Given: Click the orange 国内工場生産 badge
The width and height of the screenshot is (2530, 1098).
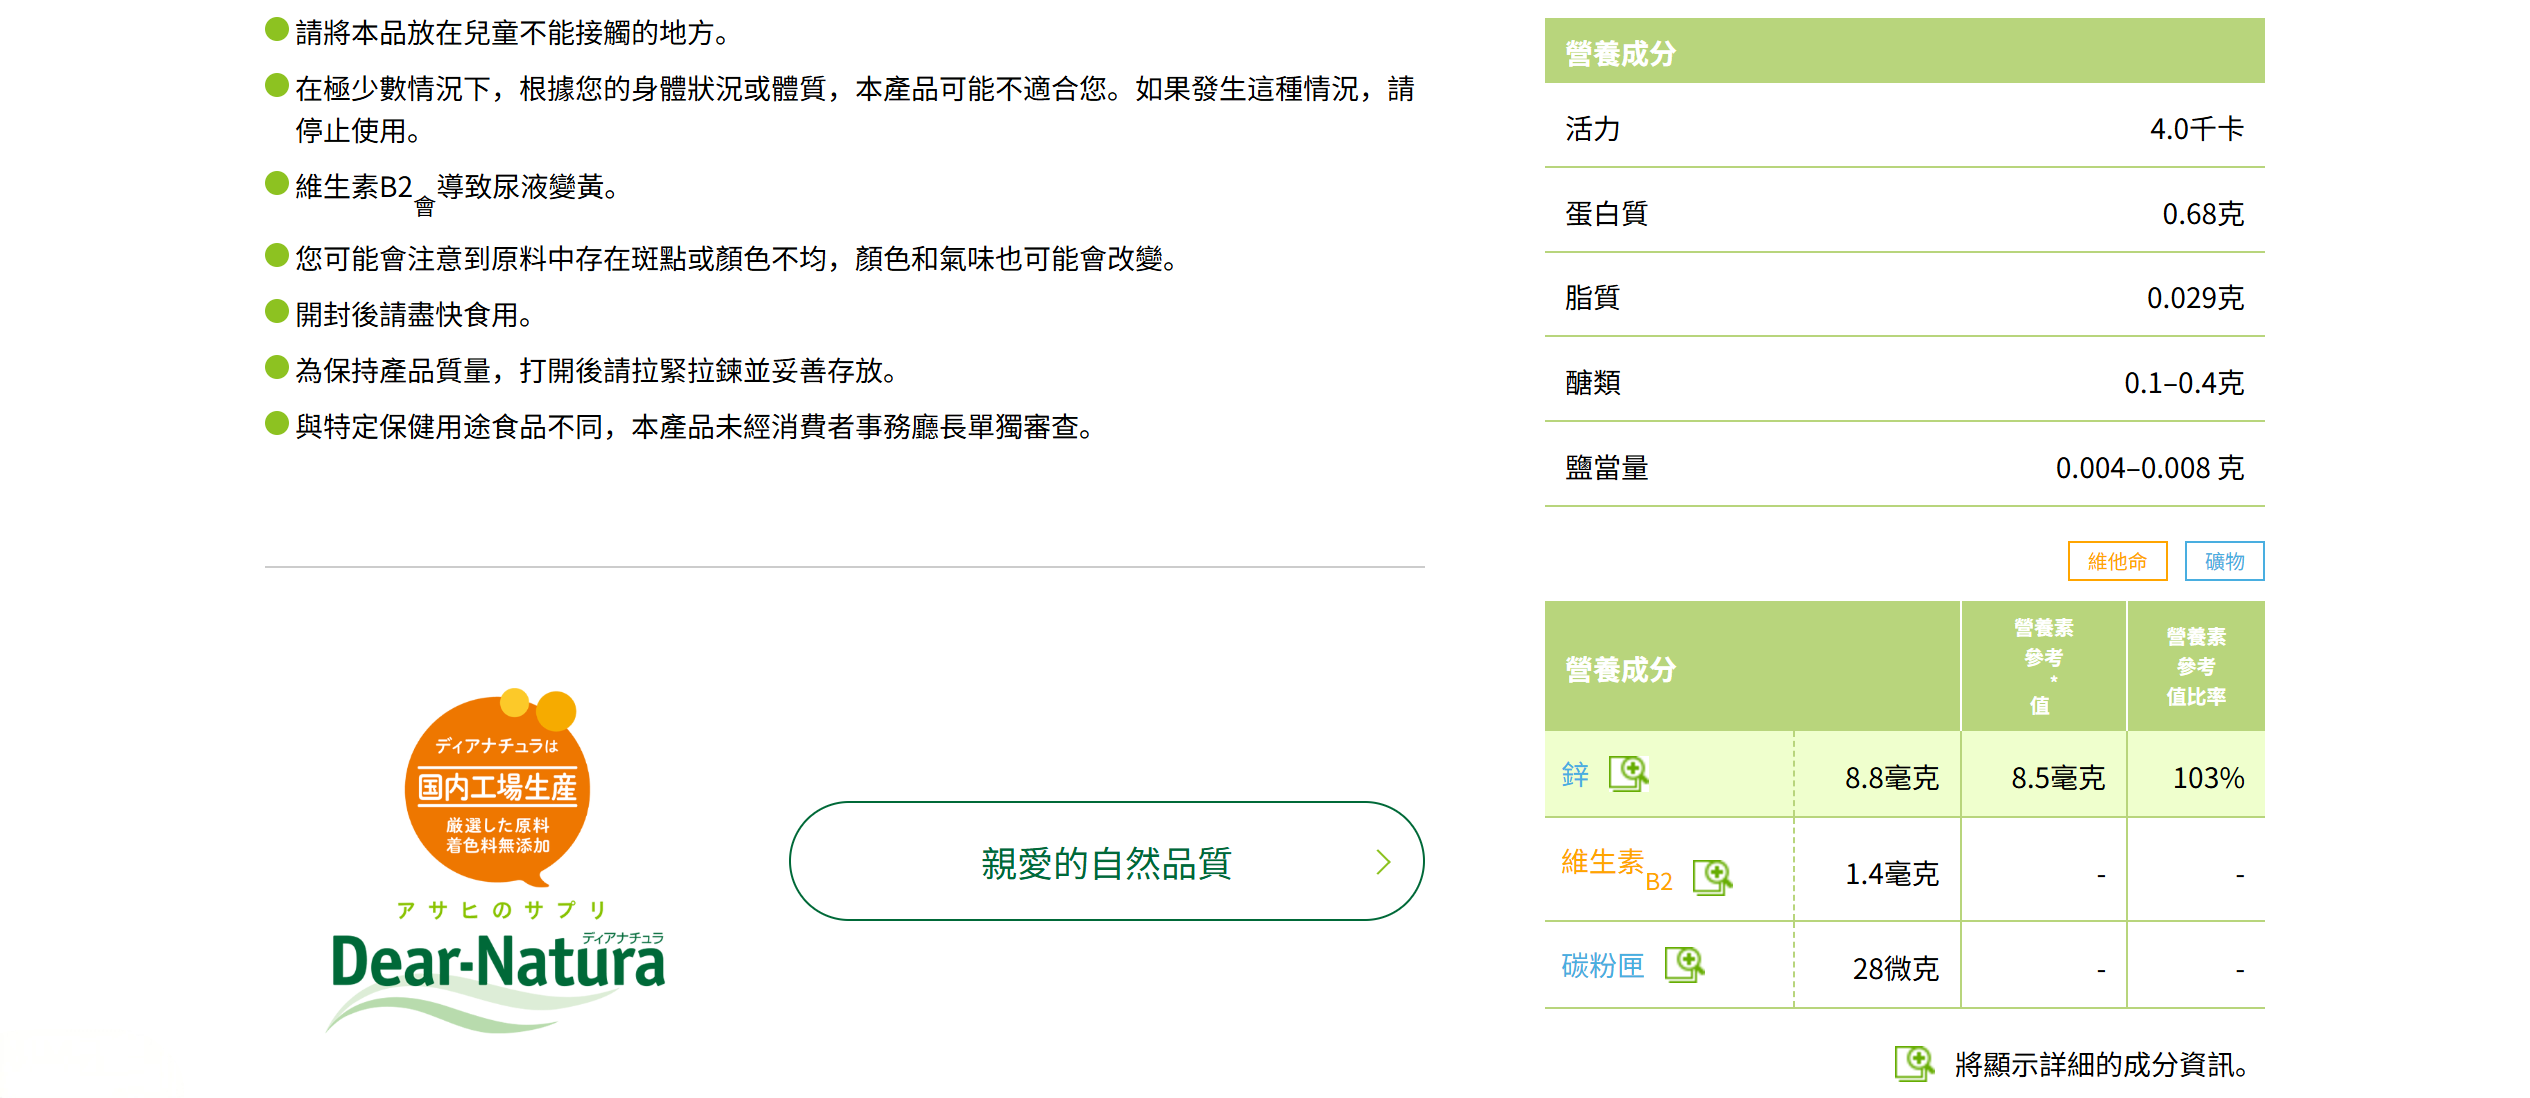Looking at the screenshot, I should [x=498, y=790].
